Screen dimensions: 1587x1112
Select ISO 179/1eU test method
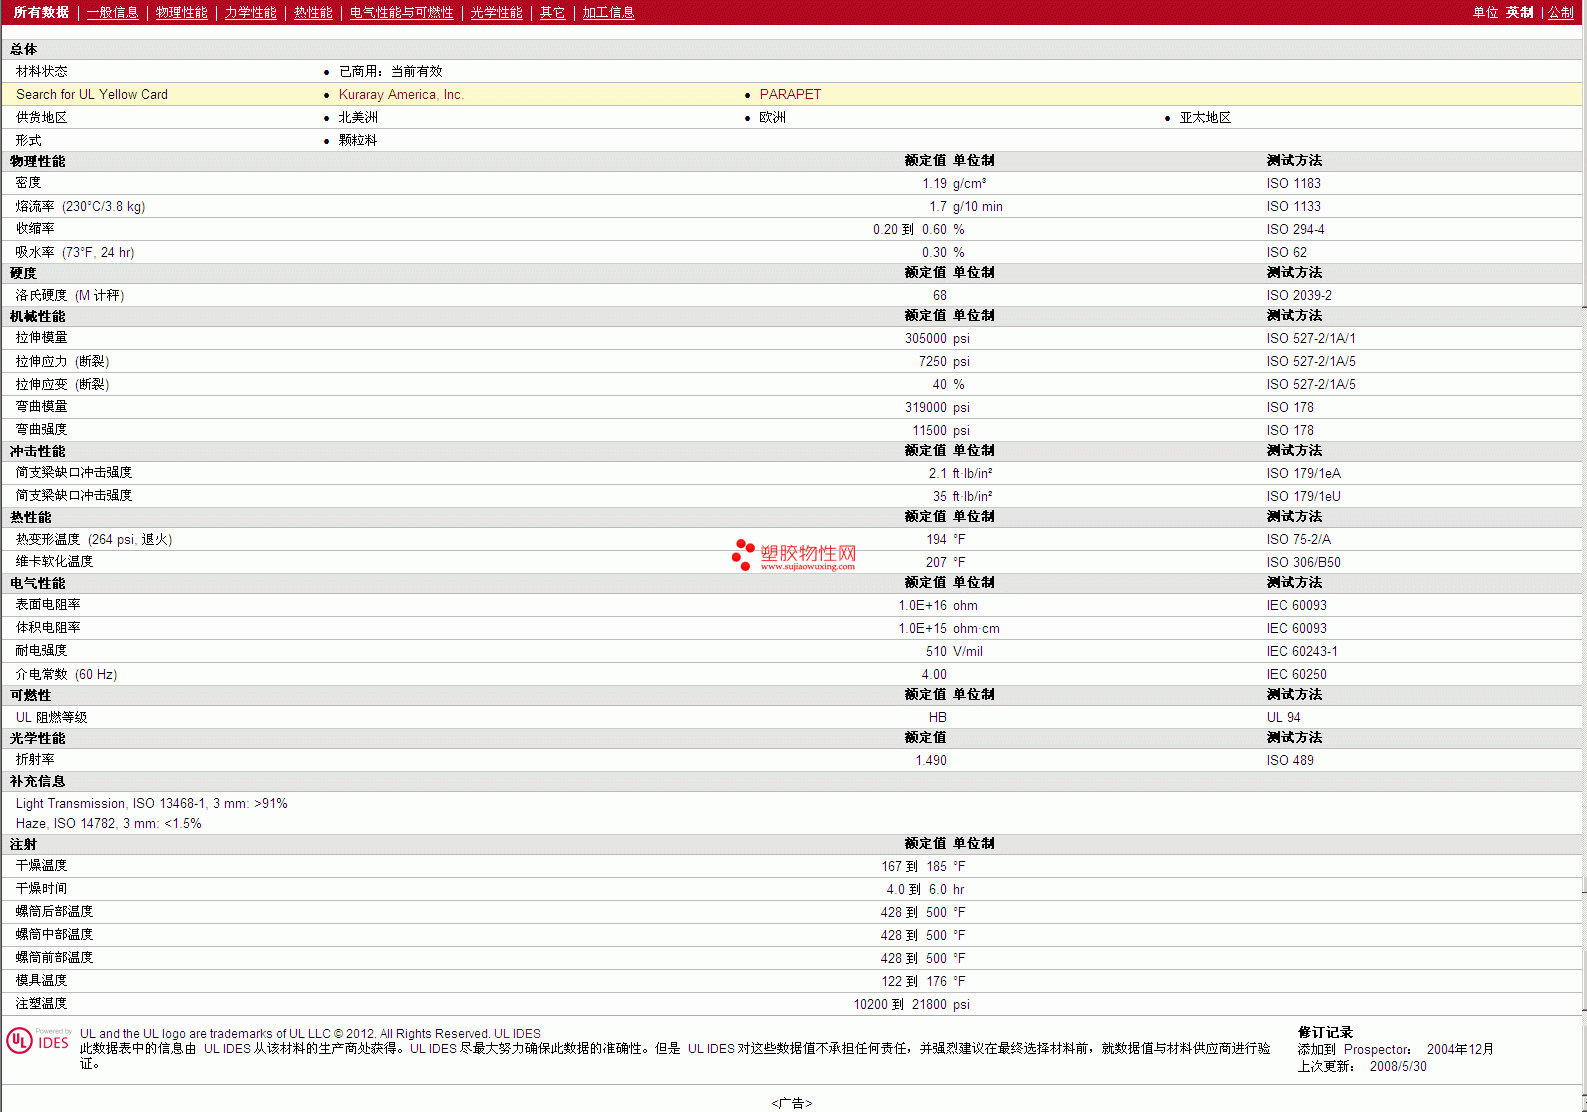tap(1303, 496)
